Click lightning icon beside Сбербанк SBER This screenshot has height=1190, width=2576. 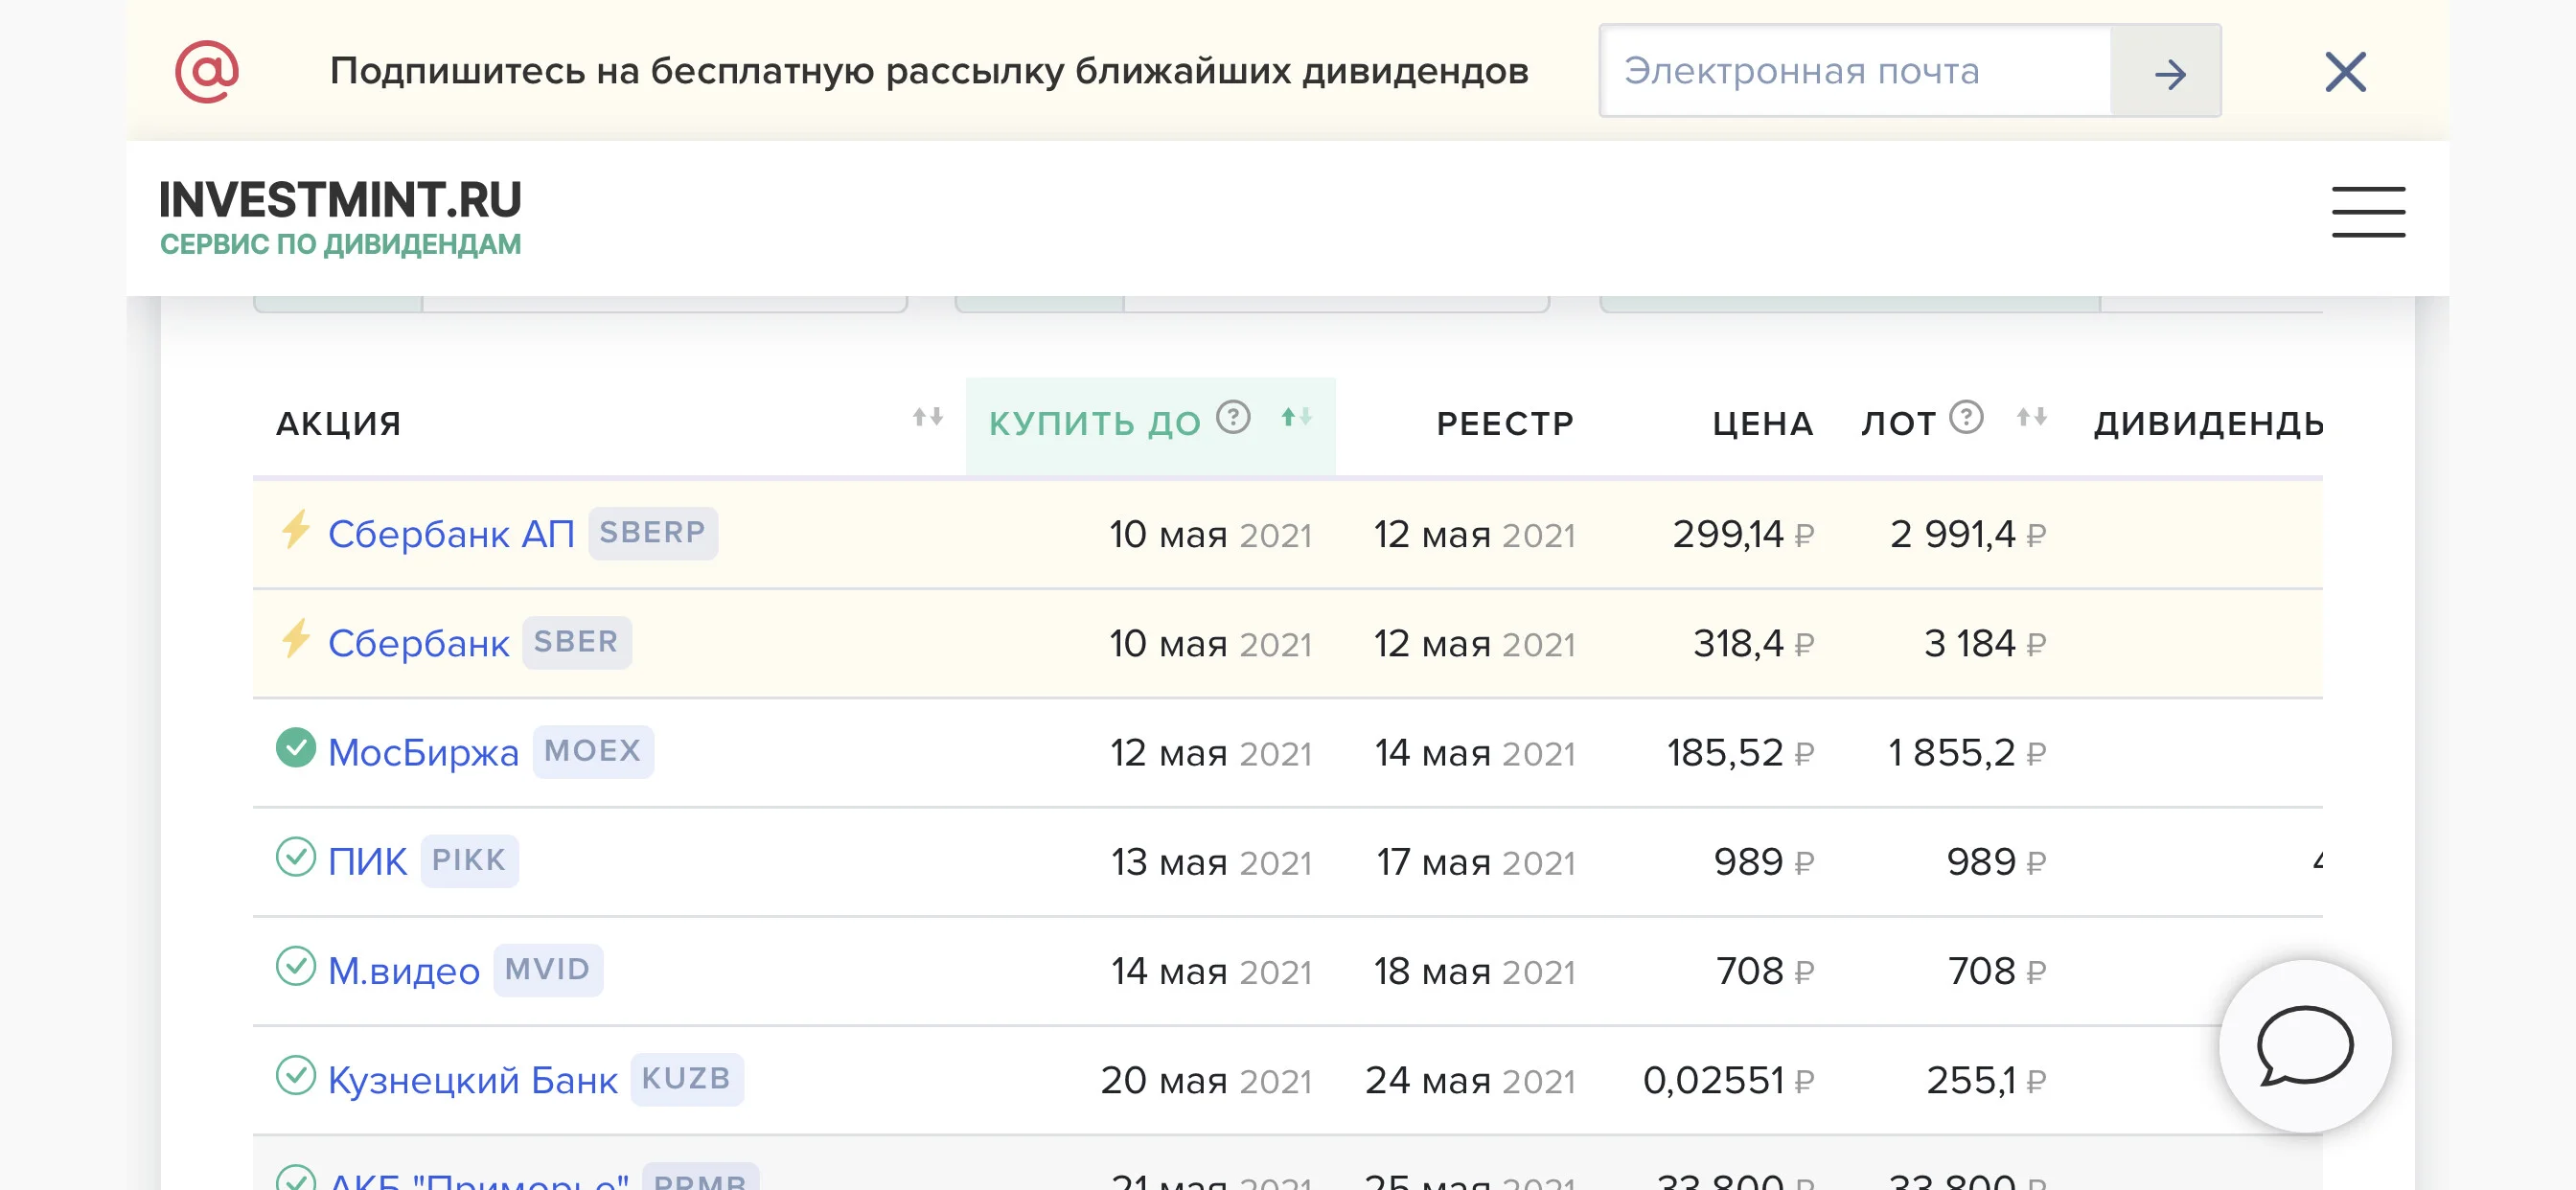[295, 639]
